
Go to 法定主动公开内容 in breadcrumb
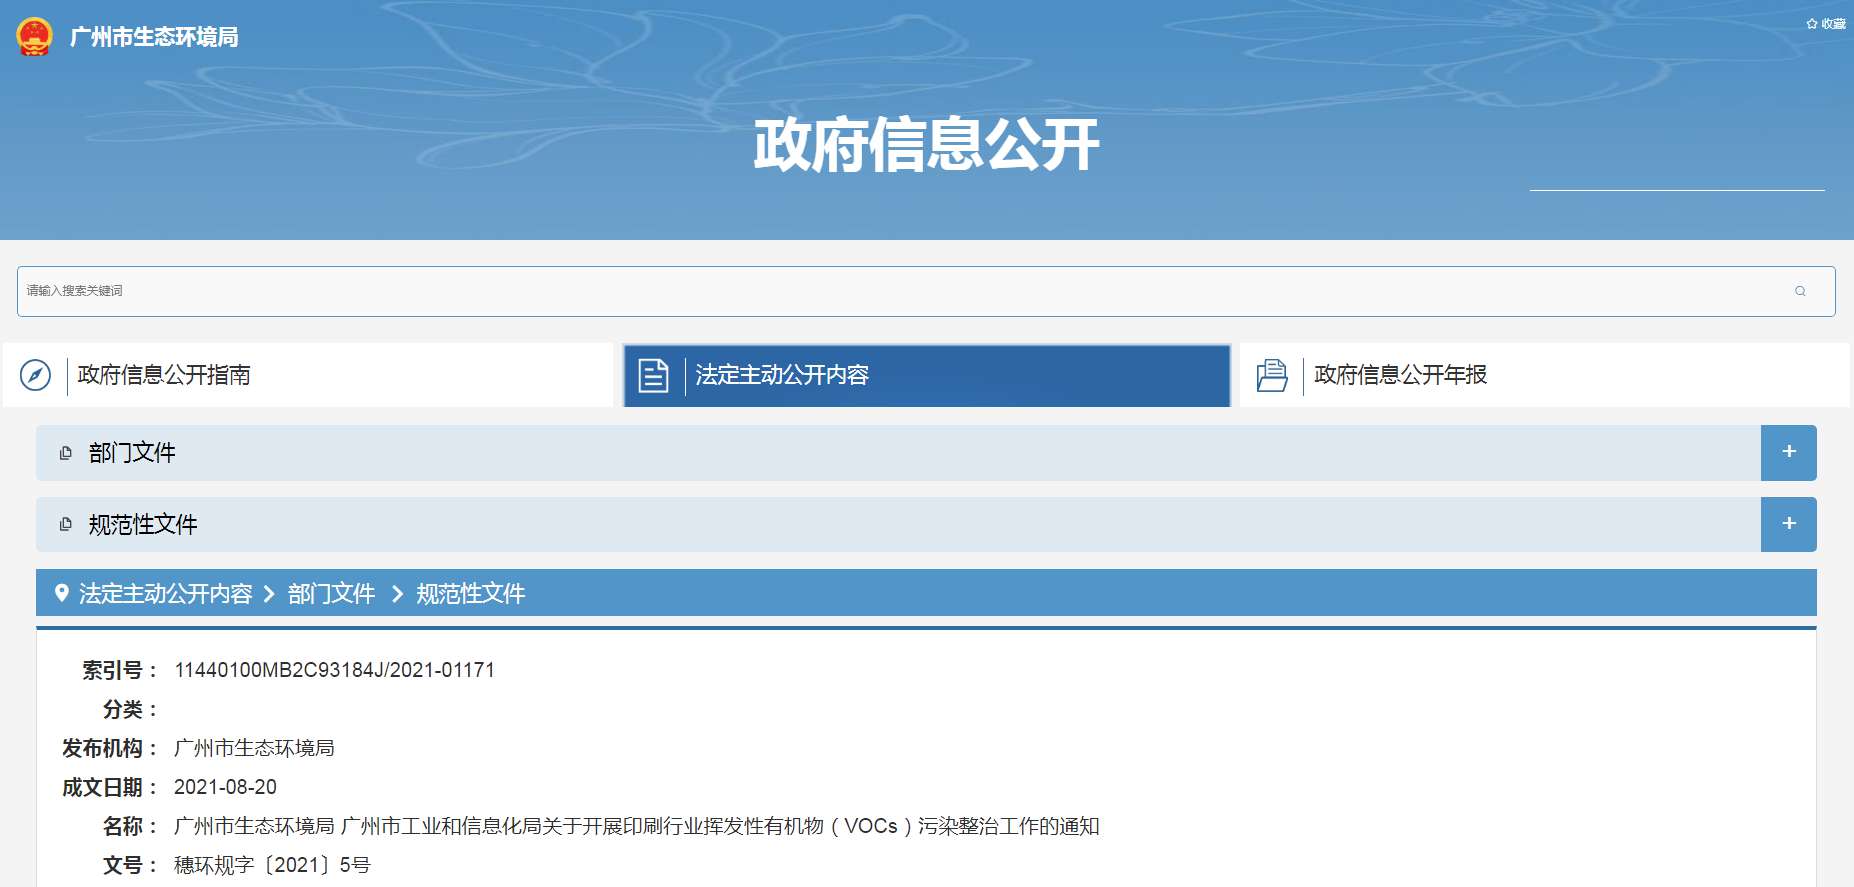166,594
